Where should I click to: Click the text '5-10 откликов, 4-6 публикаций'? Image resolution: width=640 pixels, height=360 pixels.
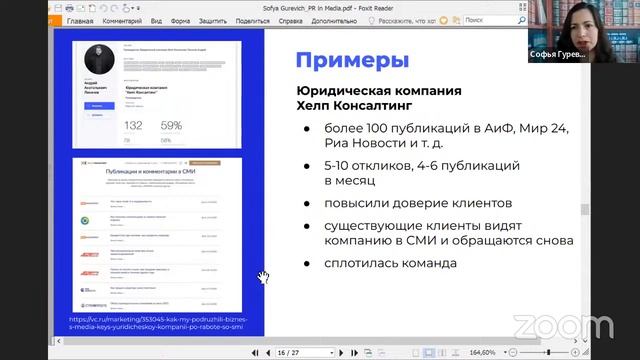pos(422,166)
